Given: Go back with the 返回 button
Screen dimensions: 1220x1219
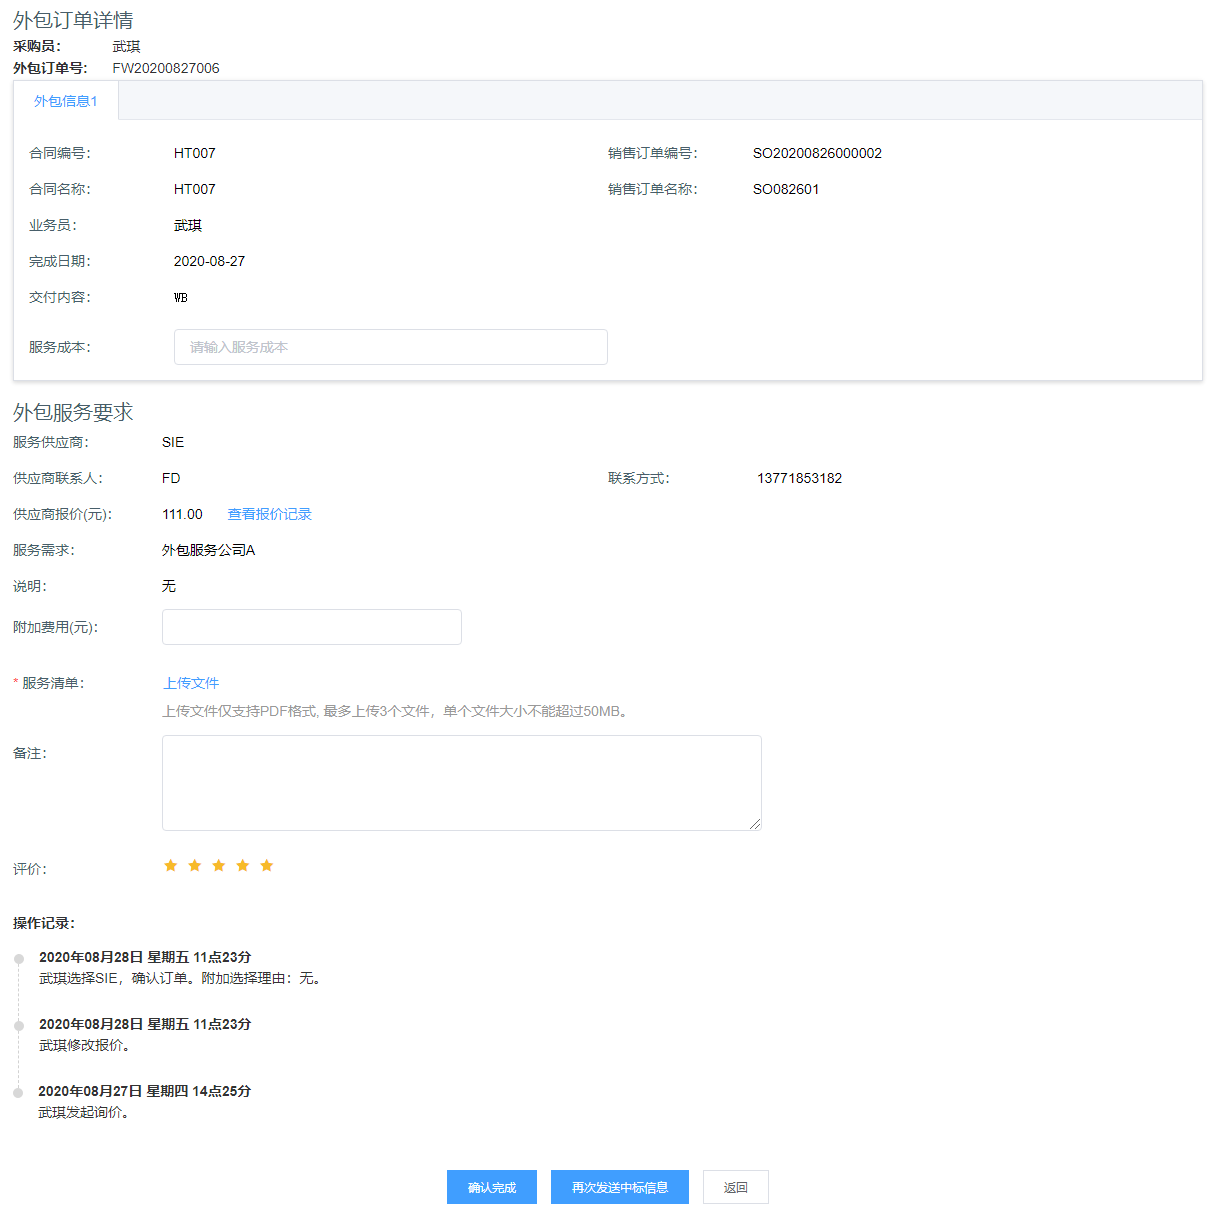Looking at the screenshot, I should click(x=735, y=1187).
